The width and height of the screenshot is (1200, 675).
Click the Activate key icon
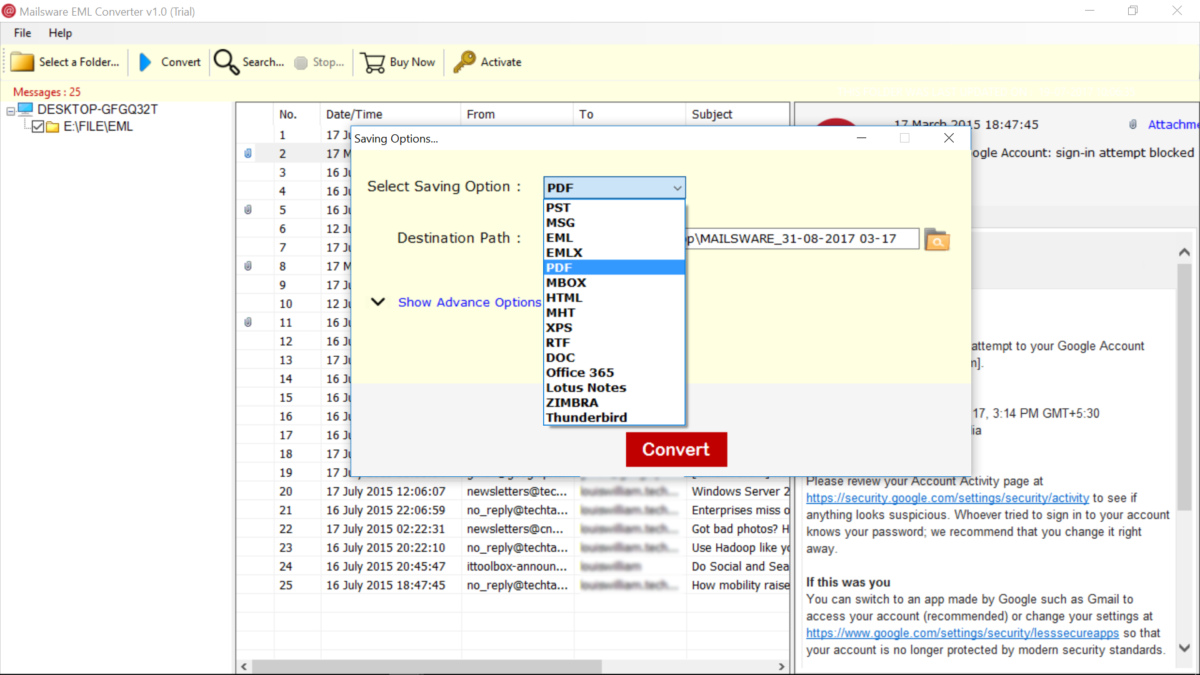click(x=464, y=62)
